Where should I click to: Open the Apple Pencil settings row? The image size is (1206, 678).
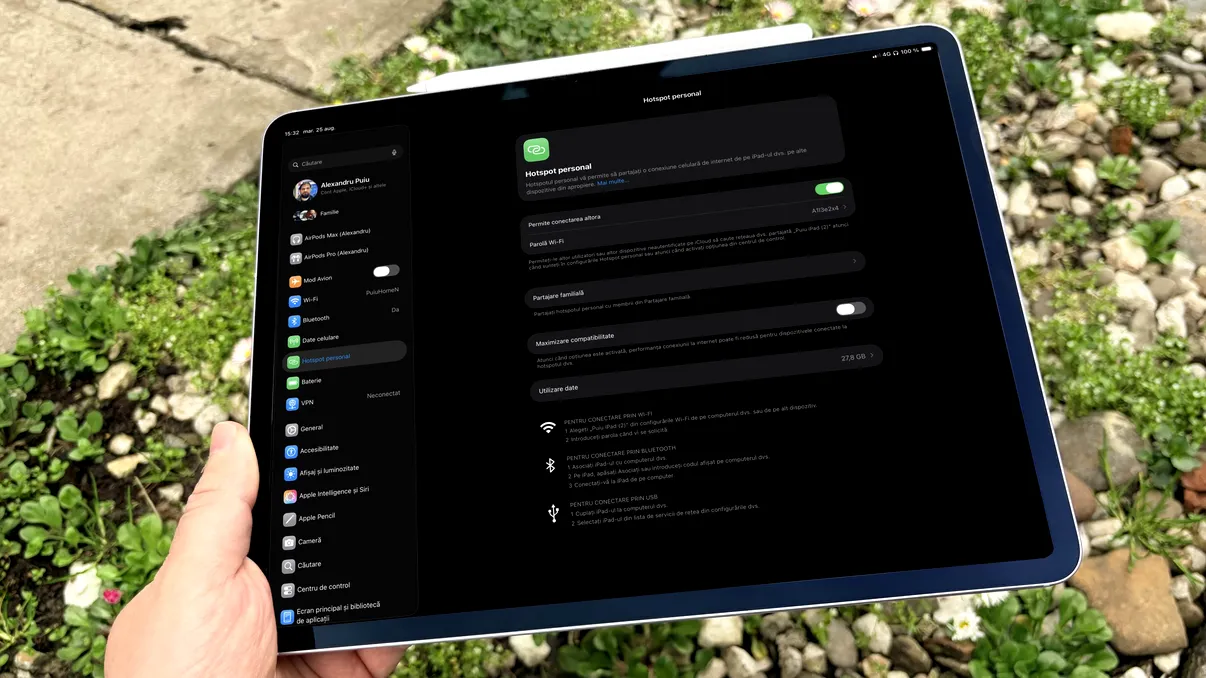pyautogui.click(x=344, y=518)
